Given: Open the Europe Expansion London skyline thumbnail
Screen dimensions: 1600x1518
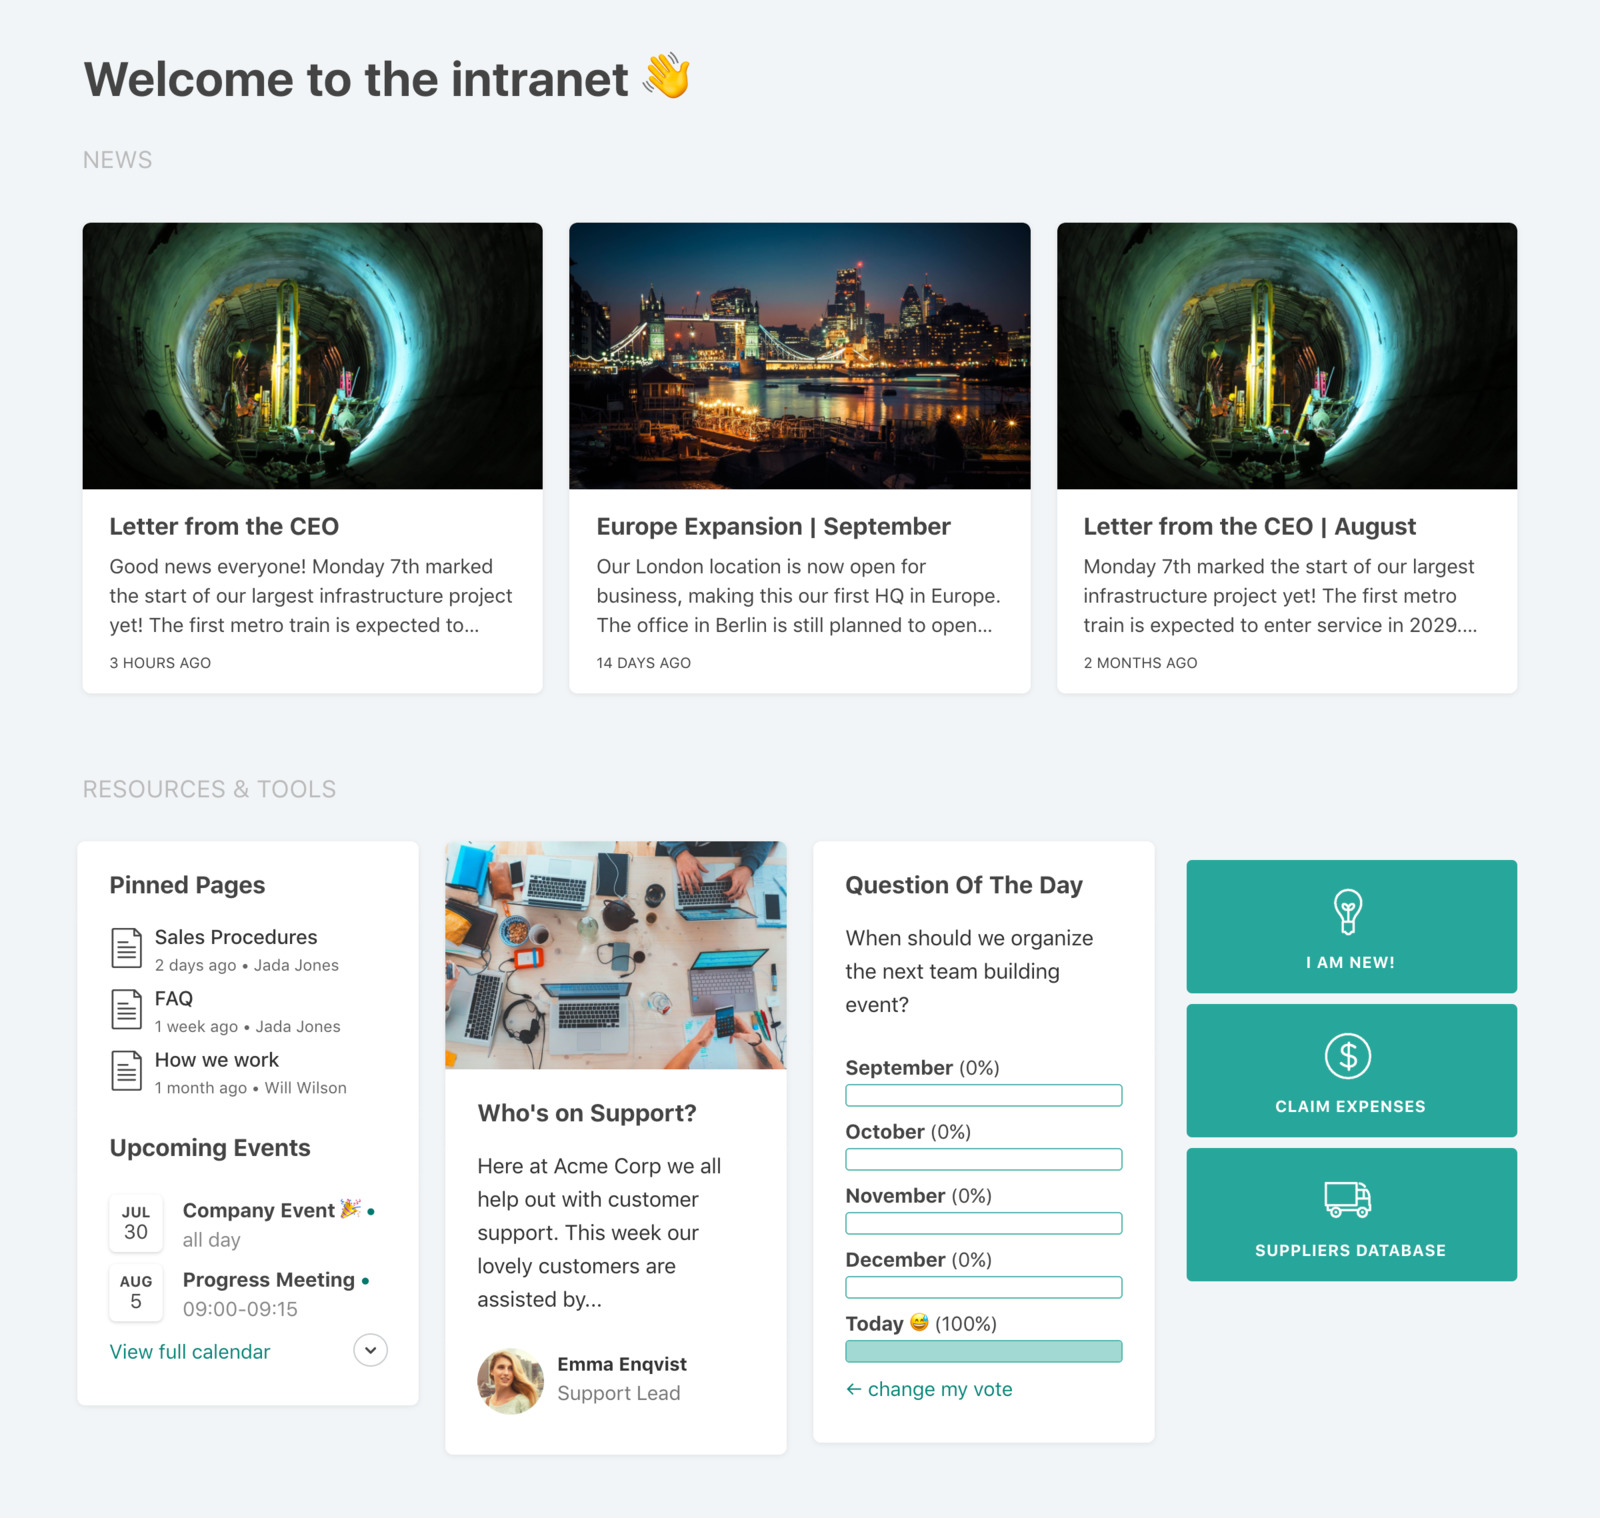Looking at the screenshot, I should click(800, 356).
